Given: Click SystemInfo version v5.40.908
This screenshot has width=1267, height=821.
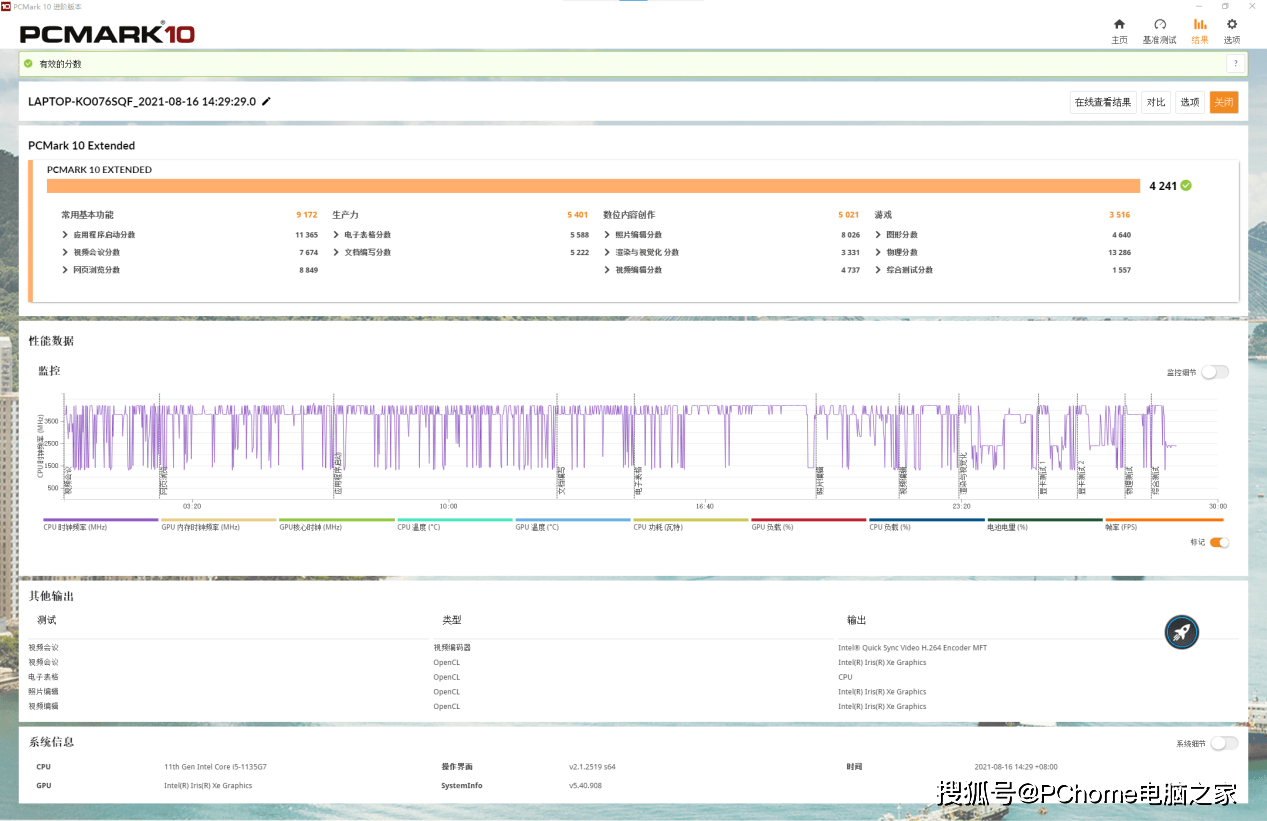Looking at the screenshot, I should point(584,786).
